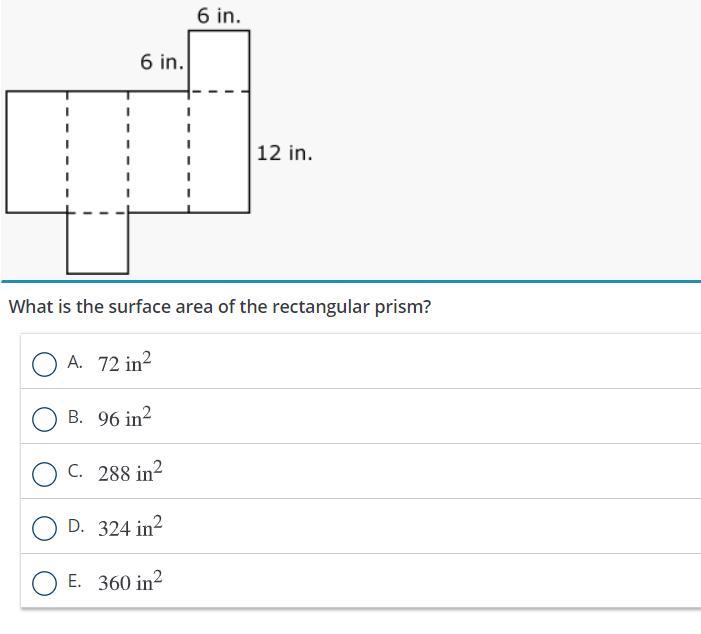Click the 72 in² answer text
This screenshot has height=634, width=701.
click(x=125, y=363)
